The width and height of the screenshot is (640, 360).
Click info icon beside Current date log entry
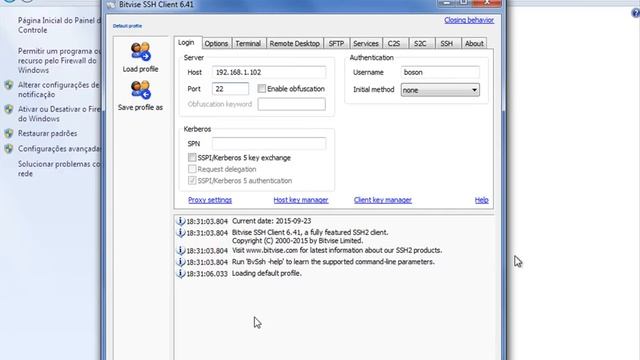pyautogui.click(x=180, y=221)
